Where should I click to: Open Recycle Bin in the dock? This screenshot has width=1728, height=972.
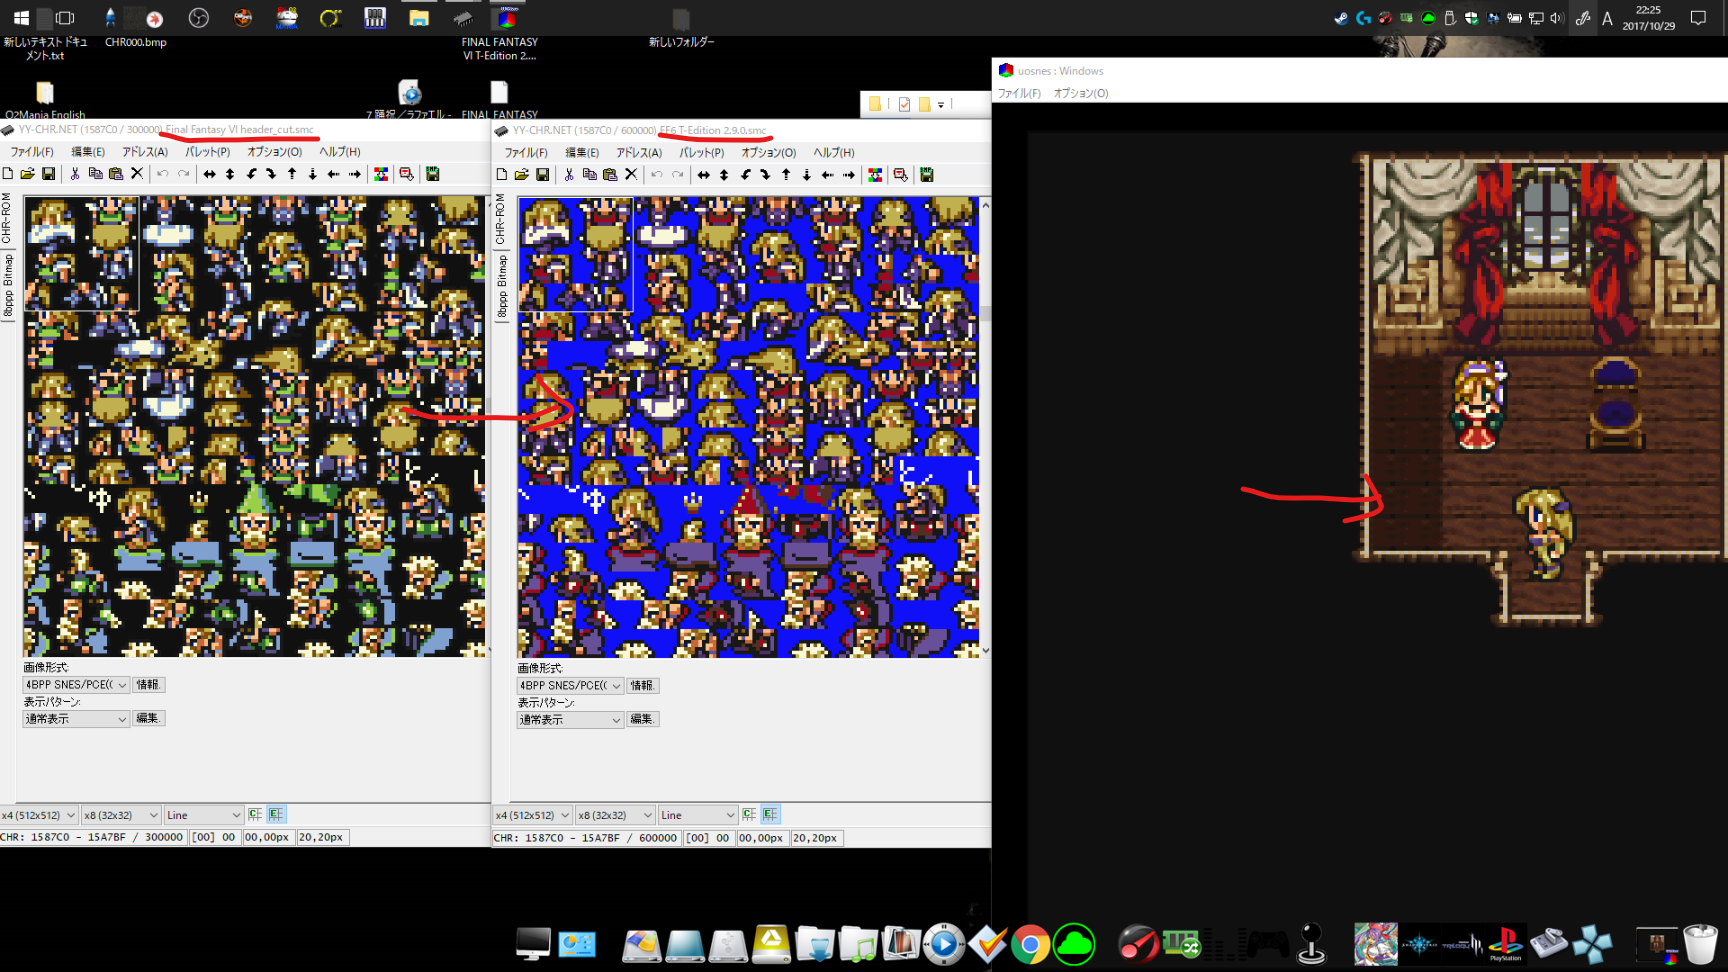pos(1700,944)
